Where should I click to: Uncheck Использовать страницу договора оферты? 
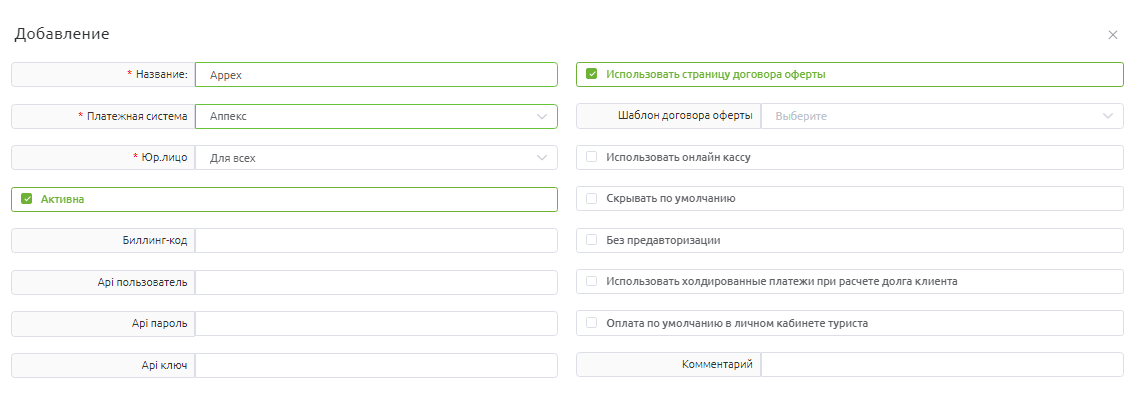click(x=592, y=74)
